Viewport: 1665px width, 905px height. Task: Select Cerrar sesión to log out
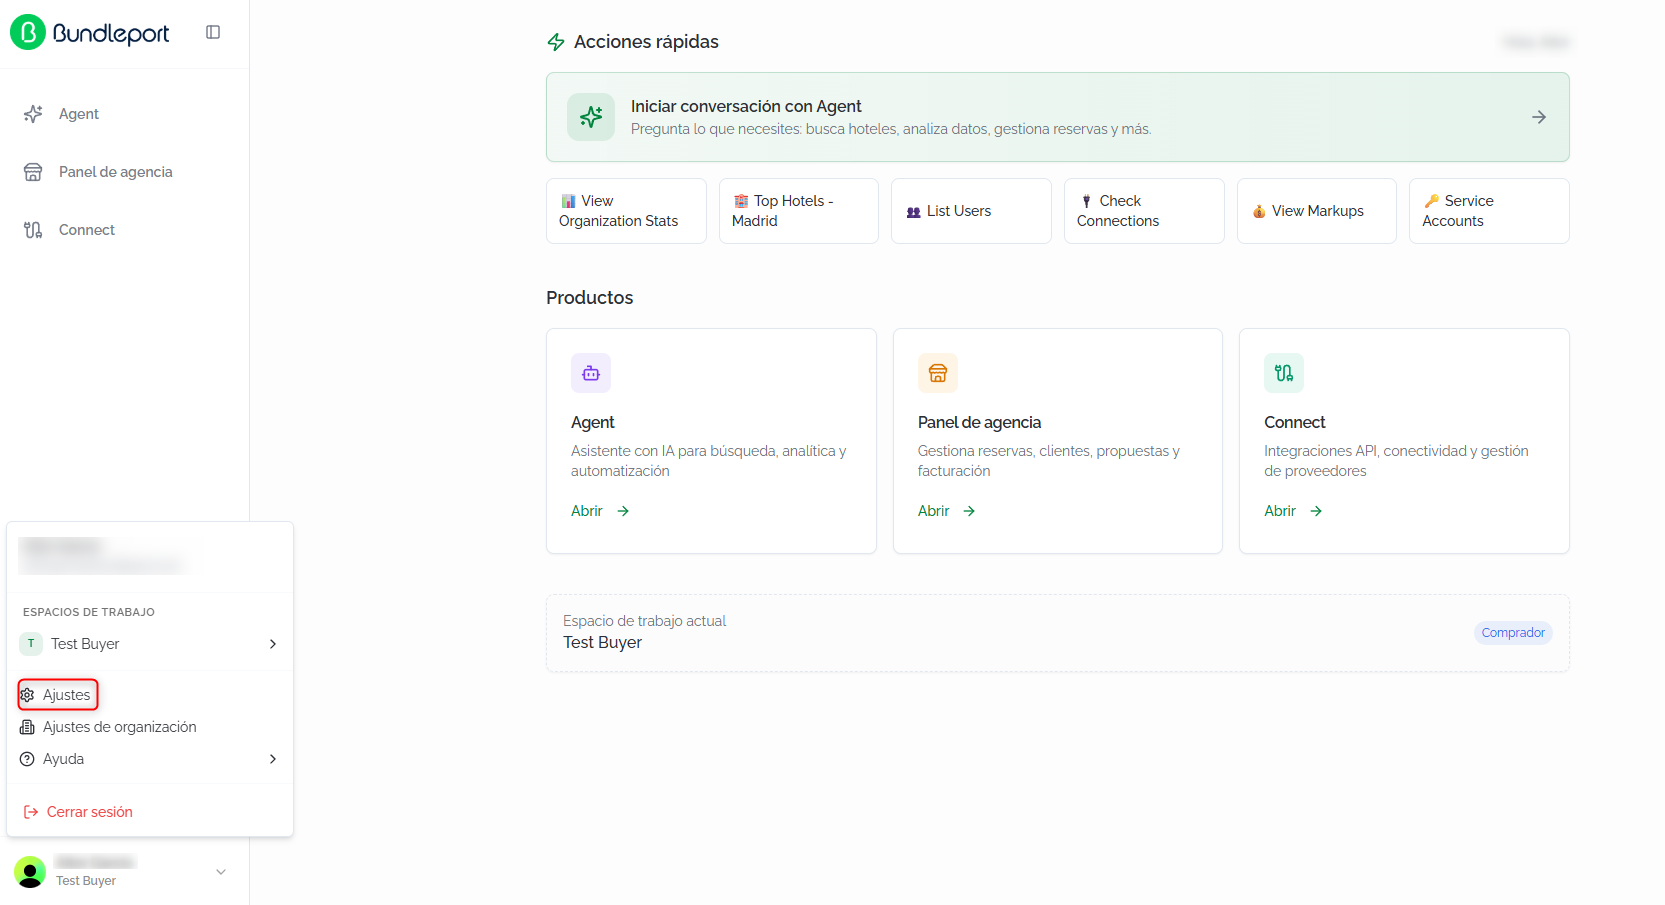tap(150, 812)
